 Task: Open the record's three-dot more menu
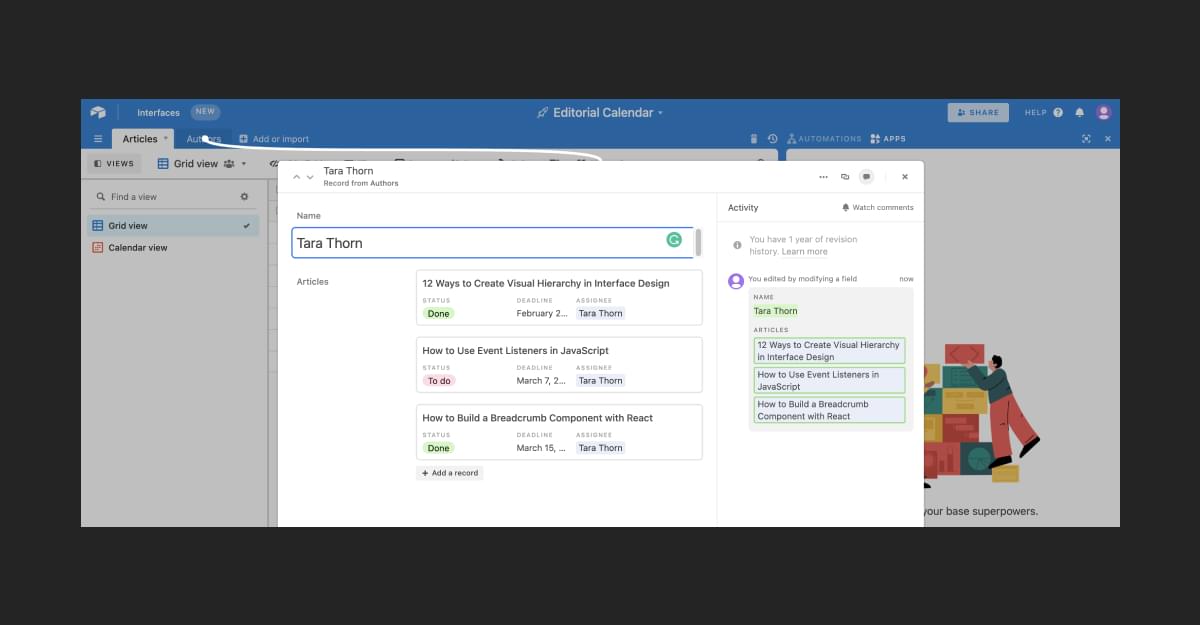[823, 177]
